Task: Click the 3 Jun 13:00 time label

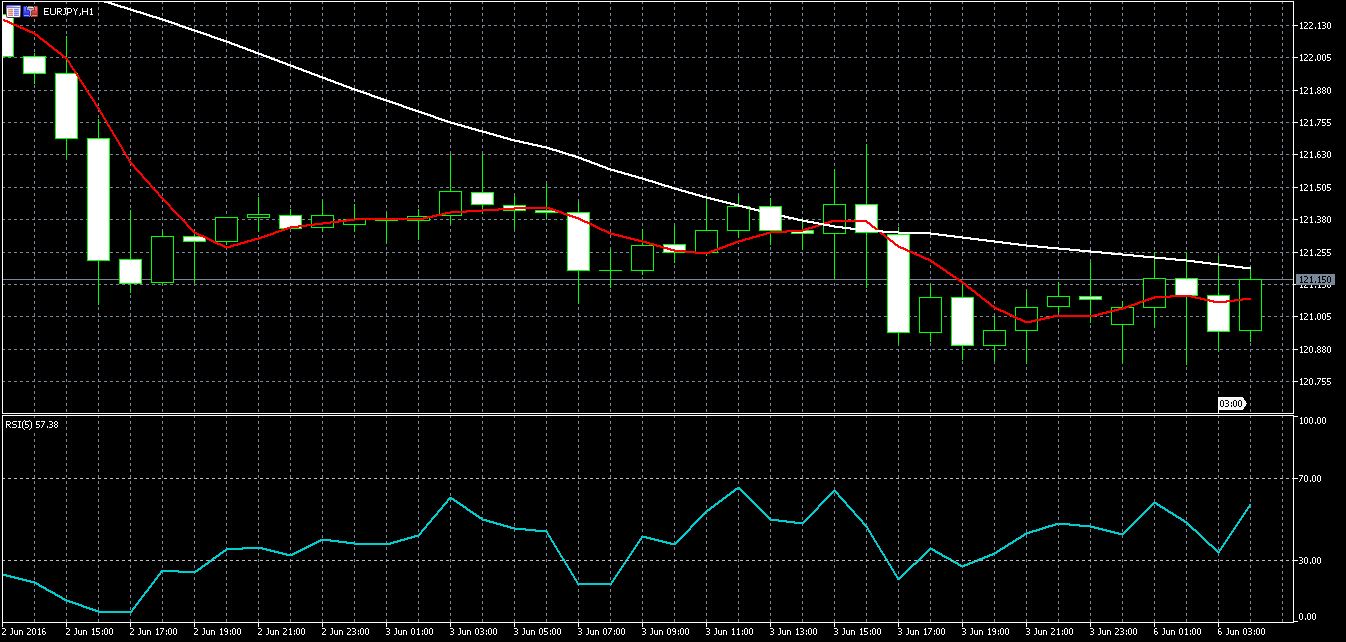Action: coord(790,632)
